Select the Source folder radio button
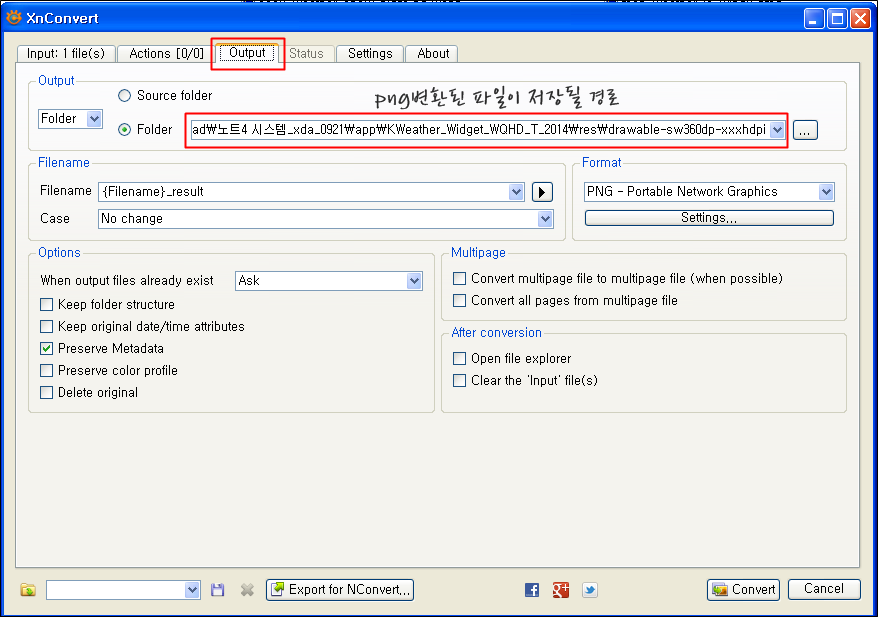The image size is (878, 617). [x=125, y=96]
